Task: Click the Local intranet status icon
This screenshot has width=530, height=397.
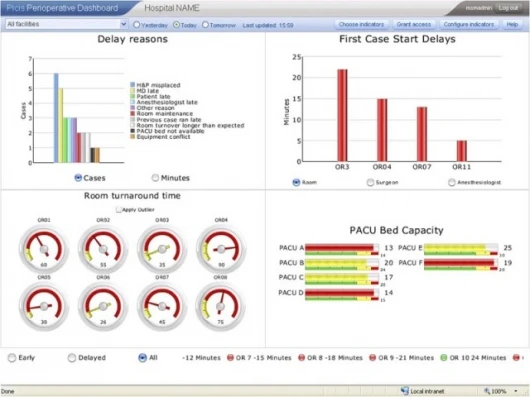Action: [x=404, y=391]
